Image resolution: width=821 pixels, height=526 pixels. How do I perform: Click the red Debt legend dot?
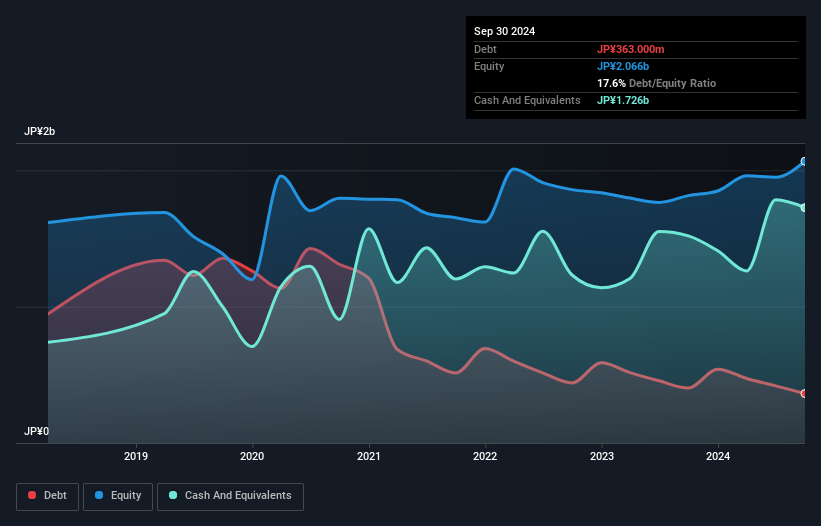(x=32, y=495)
